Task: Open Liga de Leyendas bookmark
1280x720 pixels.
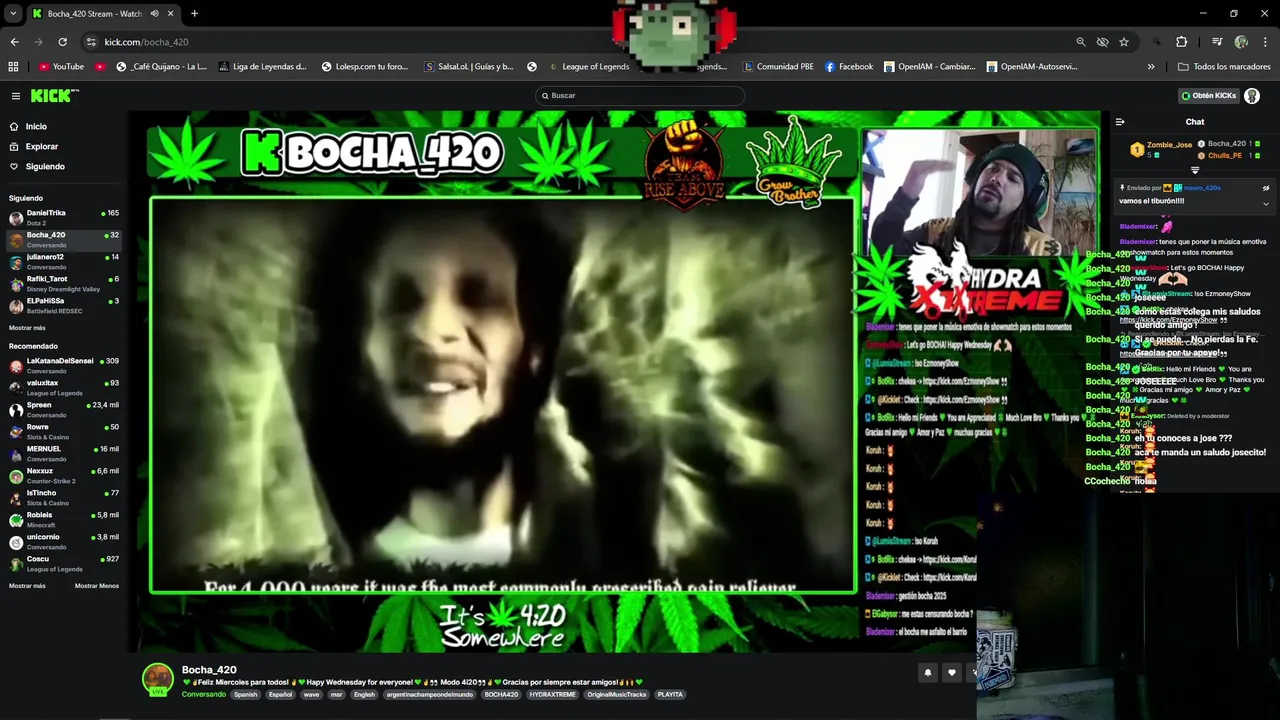Action: [262, 67]
